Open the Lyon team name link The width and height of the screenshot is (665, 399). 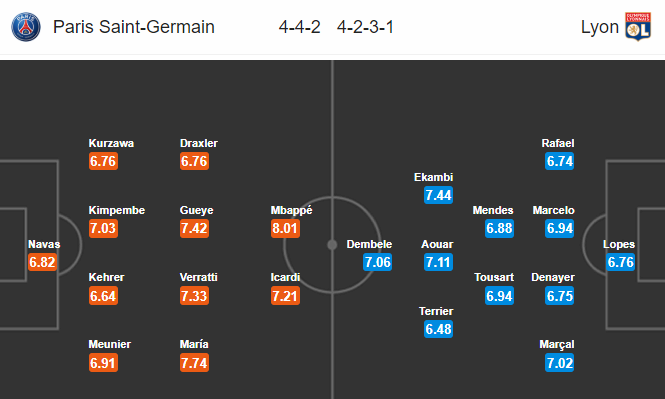point(600,27)
